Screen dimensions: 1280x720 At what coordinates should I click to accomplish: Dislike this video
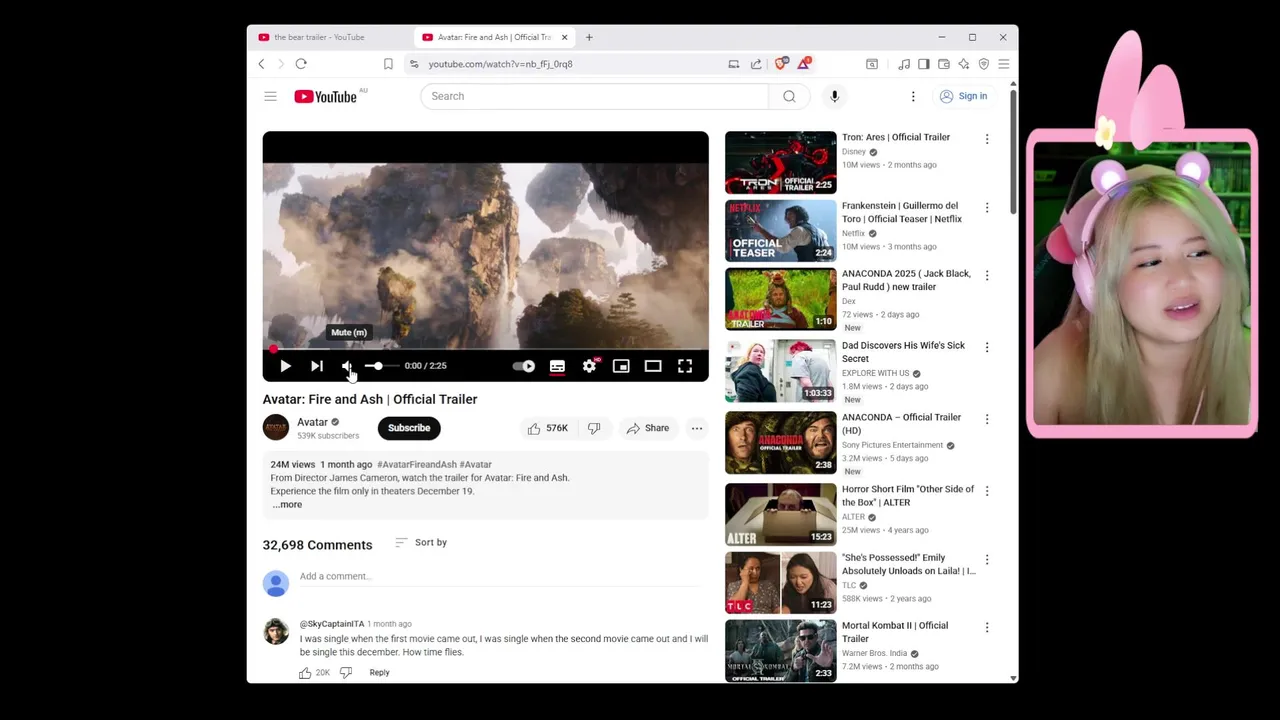point(594,428)
